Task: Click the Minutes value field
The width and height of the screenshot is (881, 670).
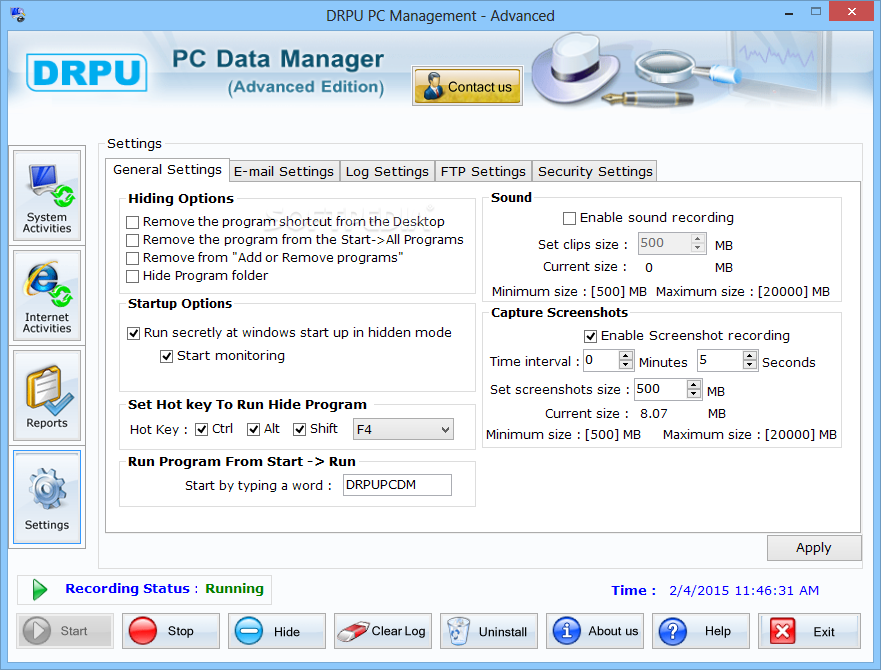Action: 601,360
